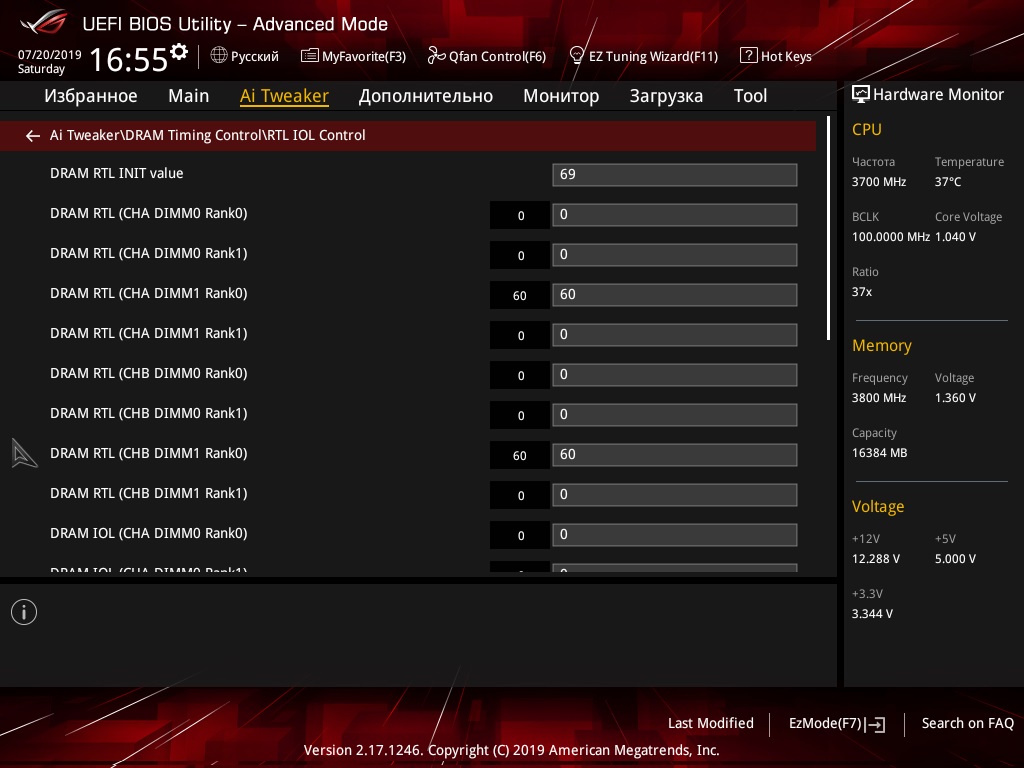Viewport: 1024px width, 768px height.
Task: Click the globe language icon
Action: tap(219, 56)
